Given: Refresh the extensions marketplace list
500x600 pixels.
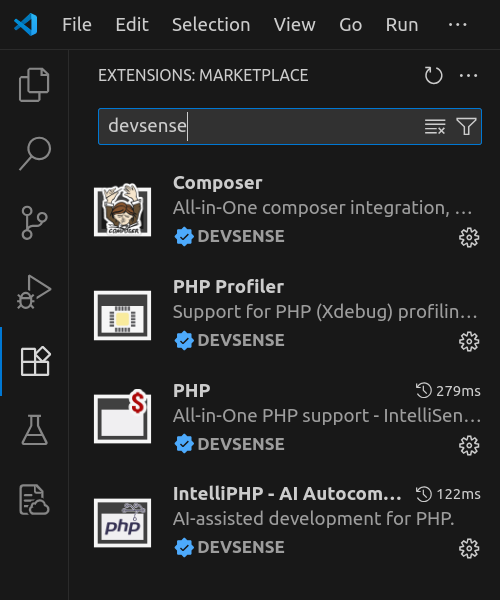Looking at the screenshot, I should coord(433,75).
